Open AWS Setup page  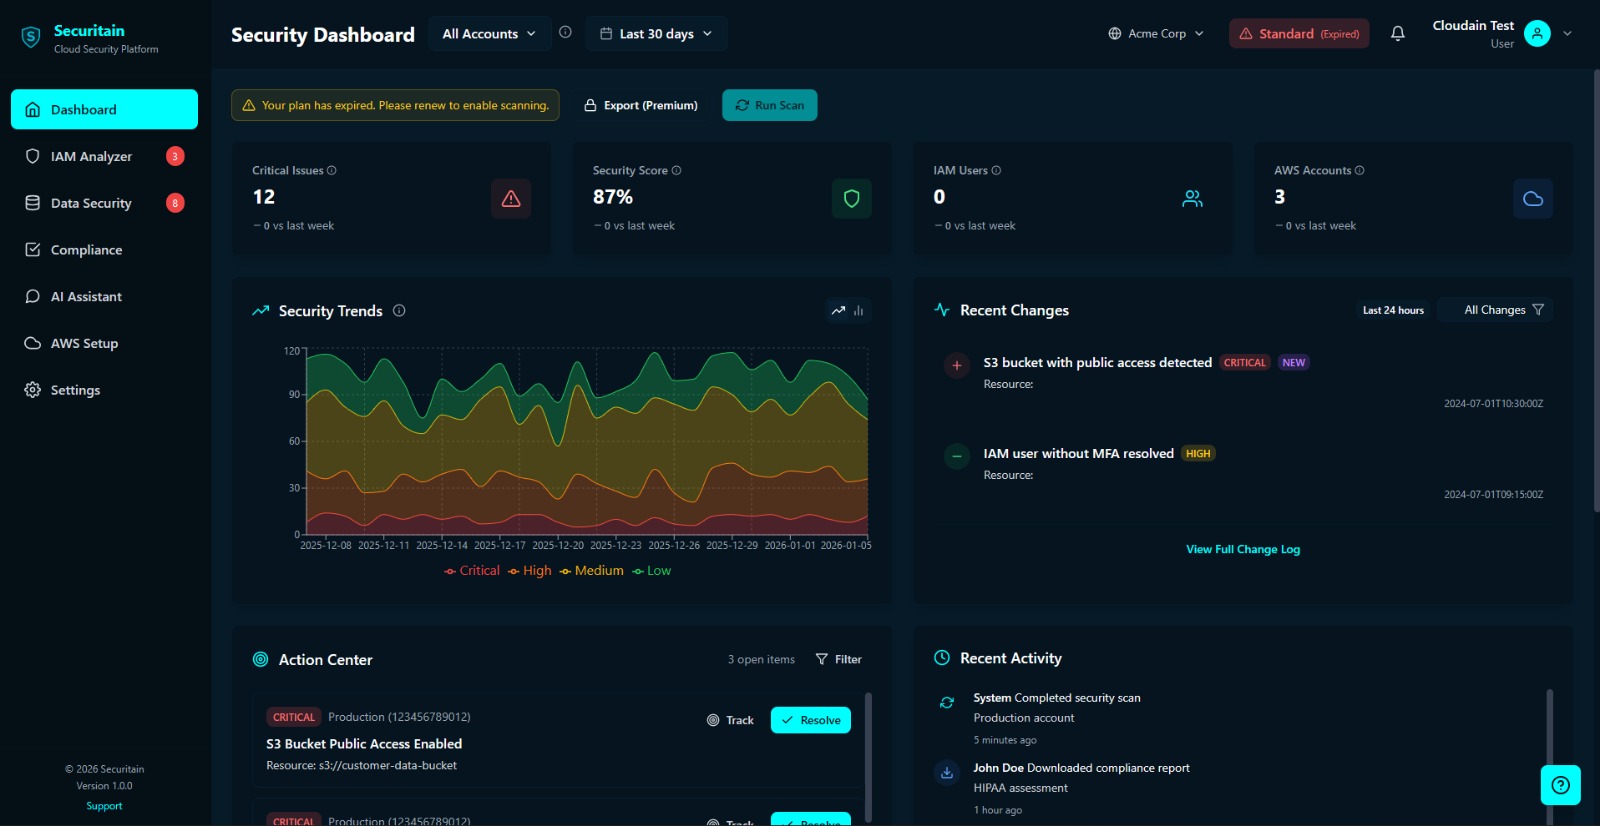(x=104, y=343)
